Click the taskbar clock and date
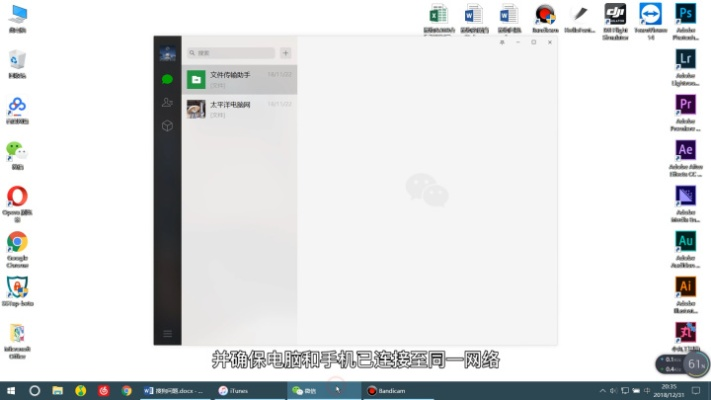 click(x=669, y=390)
